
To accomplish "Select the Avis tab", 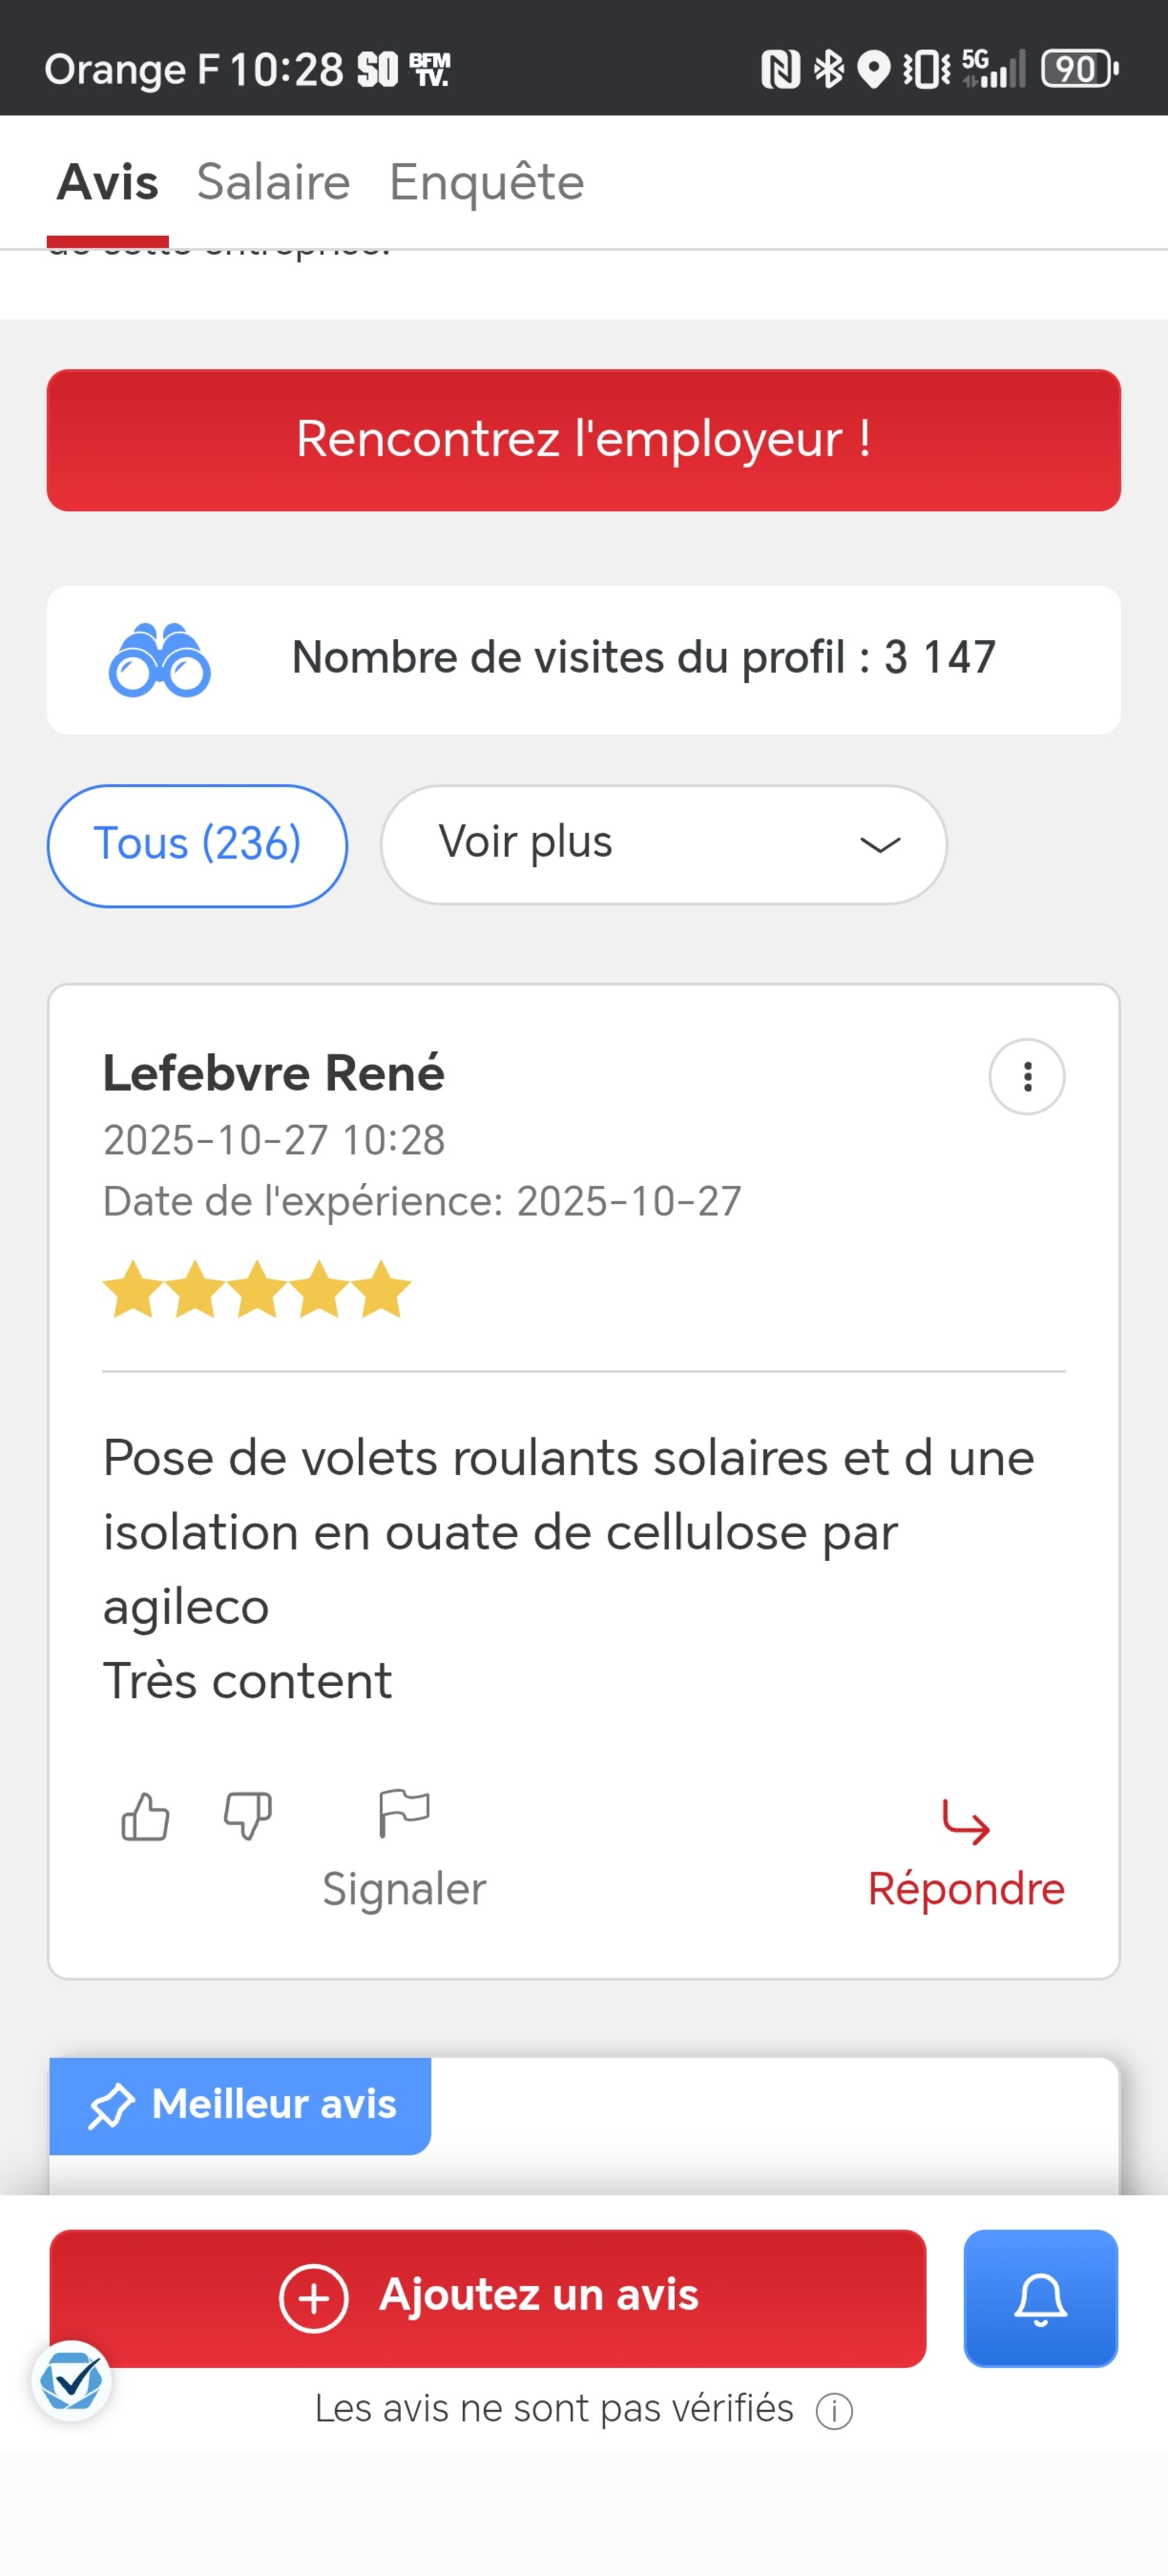I will 107,182.
